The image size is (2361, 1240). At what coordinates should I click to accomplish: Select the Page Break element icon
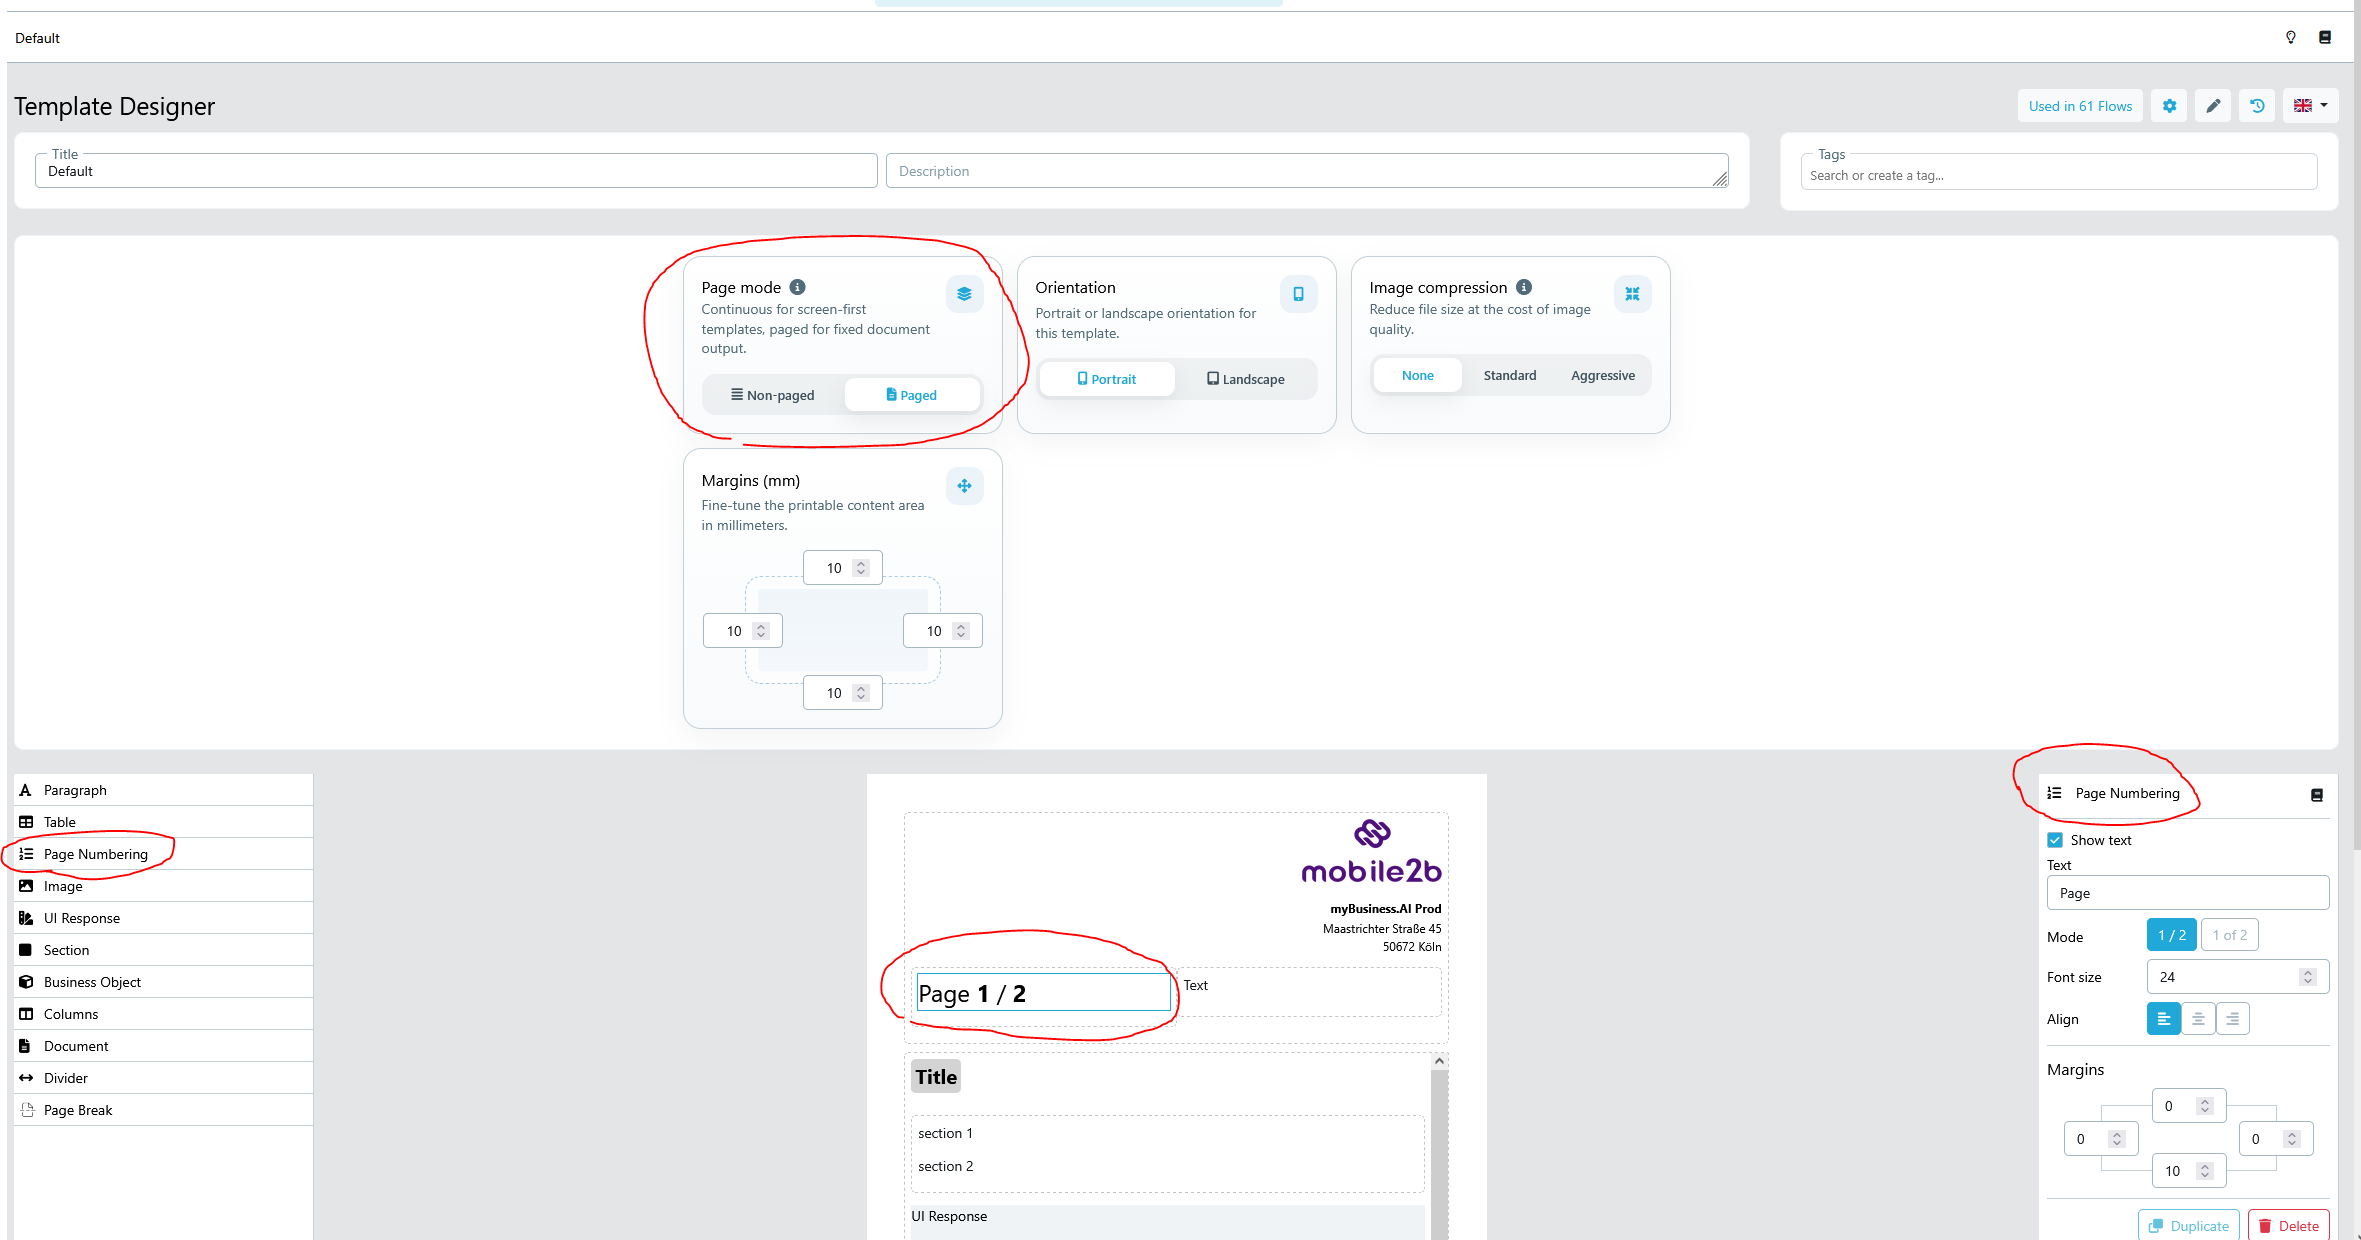[28, 1110]
